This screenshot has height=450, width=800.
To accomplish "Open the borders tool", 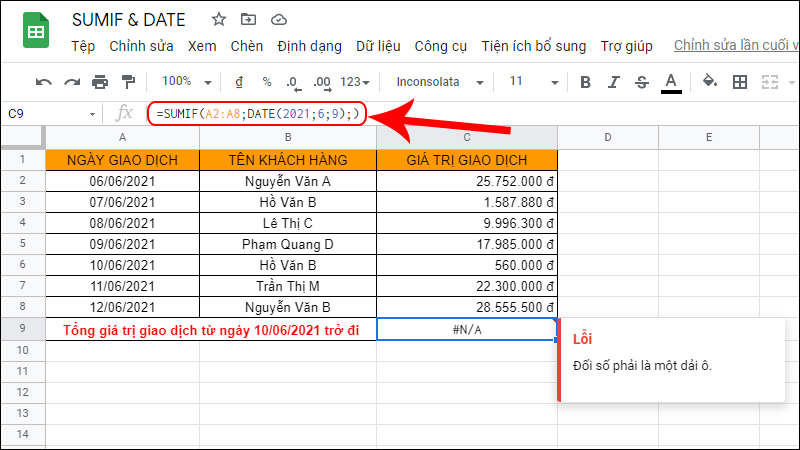I will [740, 82].
